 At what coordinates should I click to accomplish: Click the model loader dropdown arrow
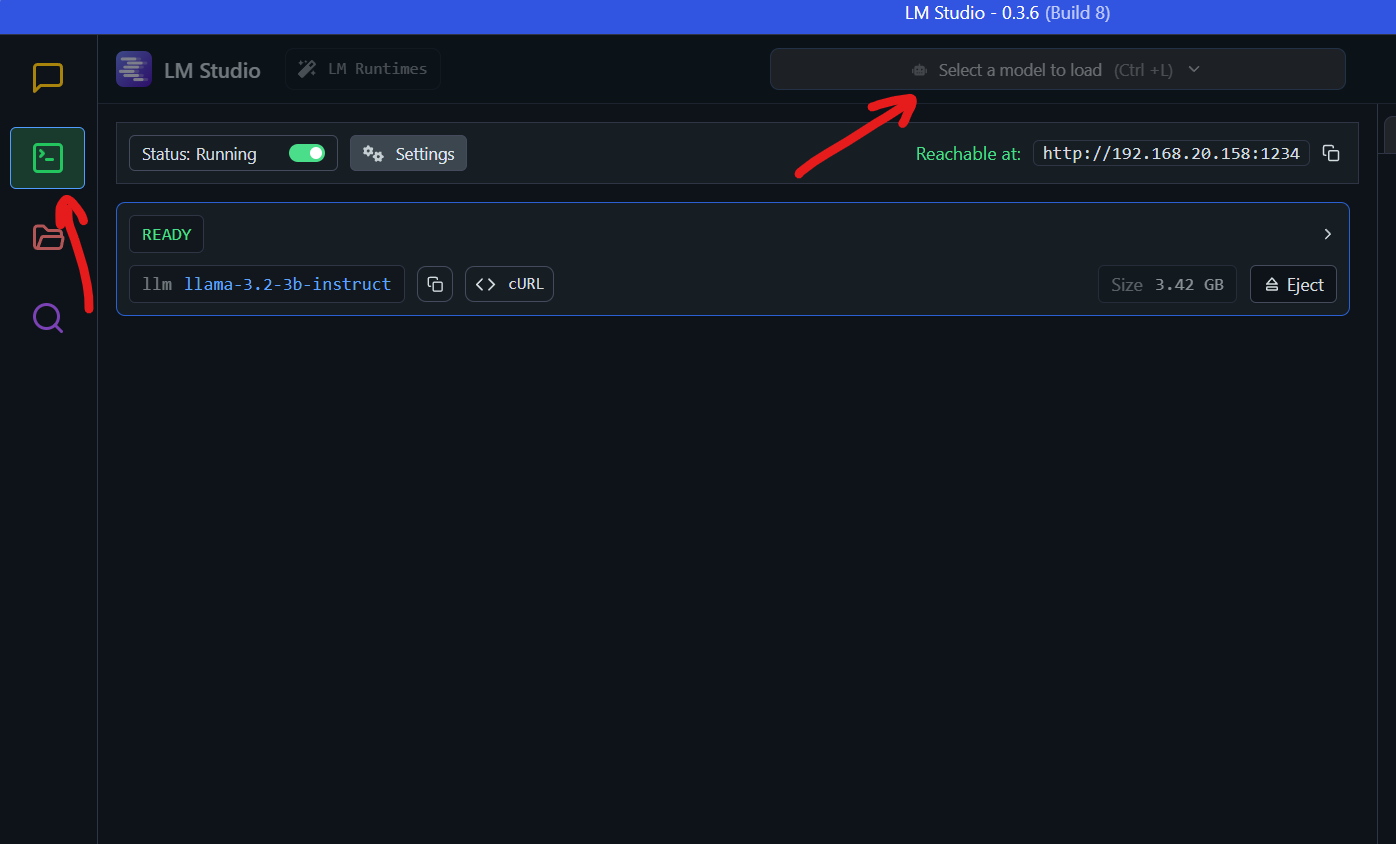(1193, 69)
